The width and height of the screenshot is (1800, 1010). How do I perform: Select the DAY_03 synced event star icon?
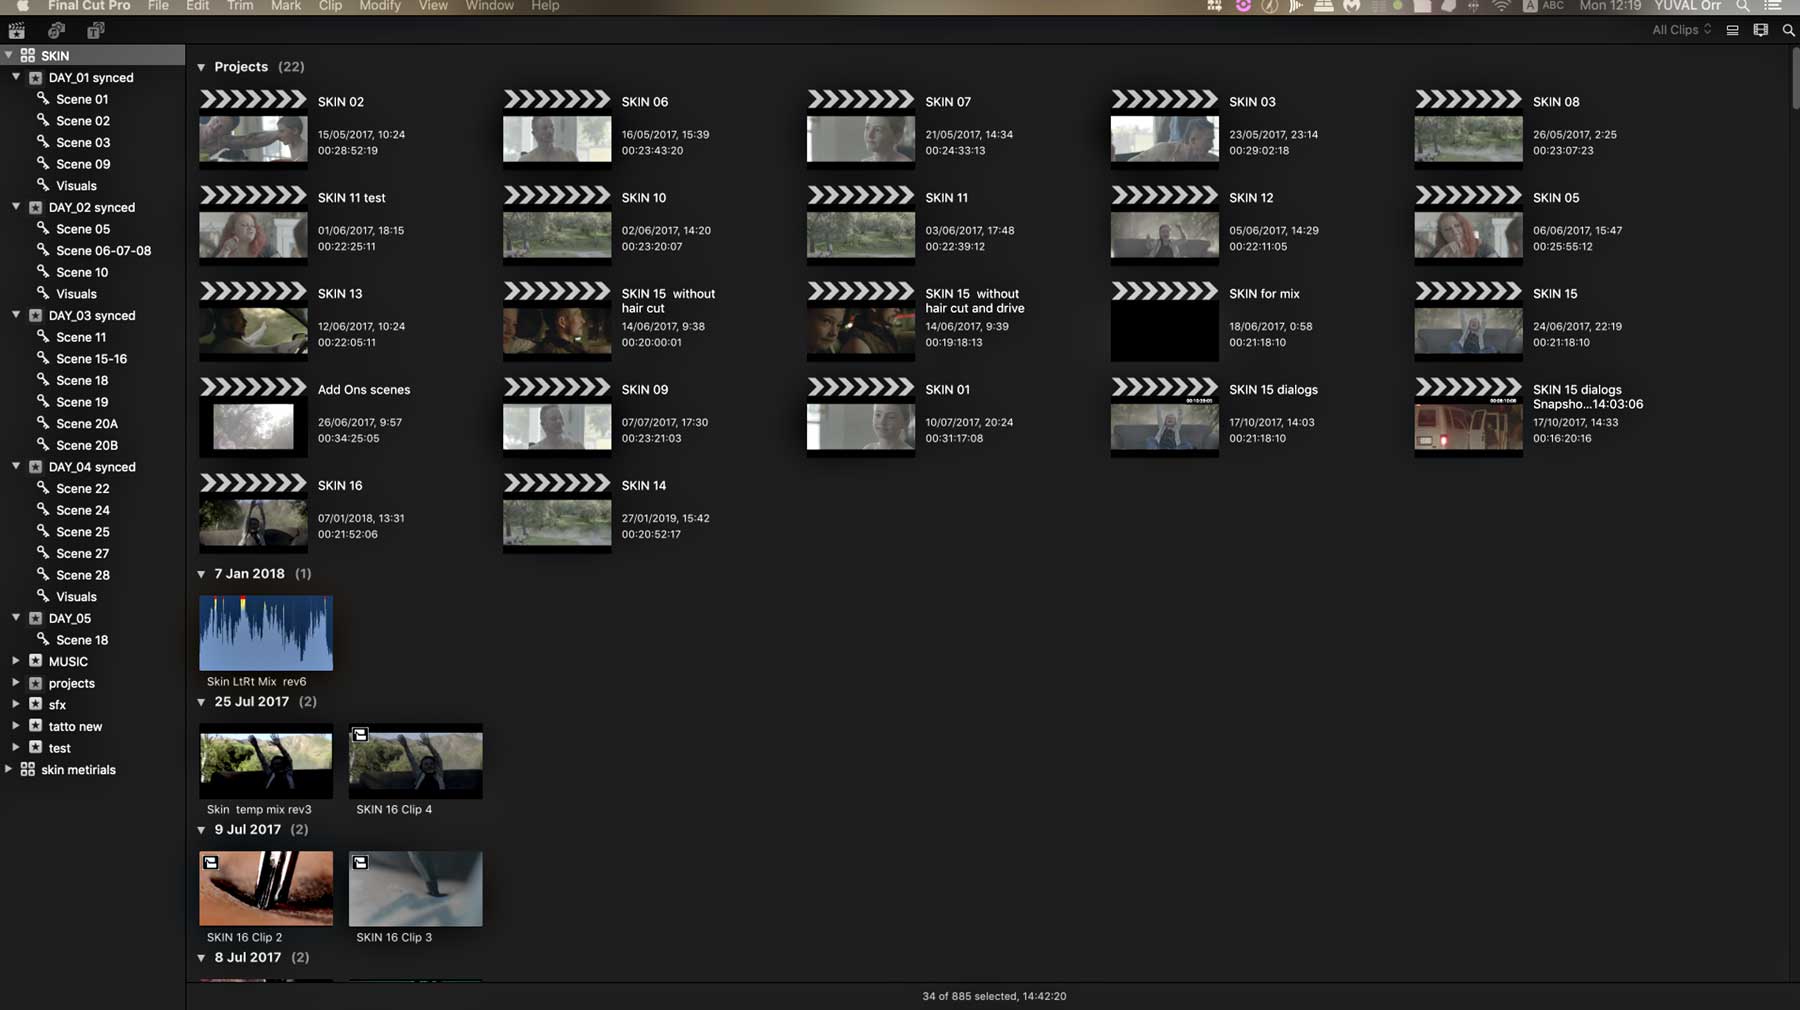point(35,315)
